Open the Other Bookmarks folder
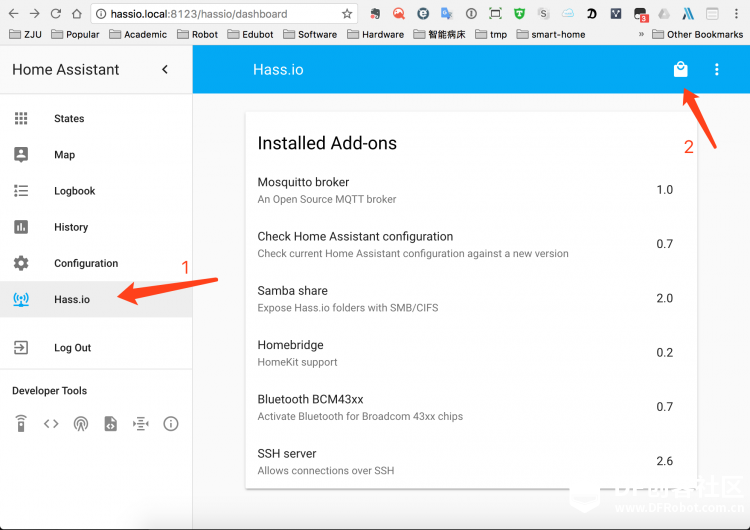 point(697,34)
